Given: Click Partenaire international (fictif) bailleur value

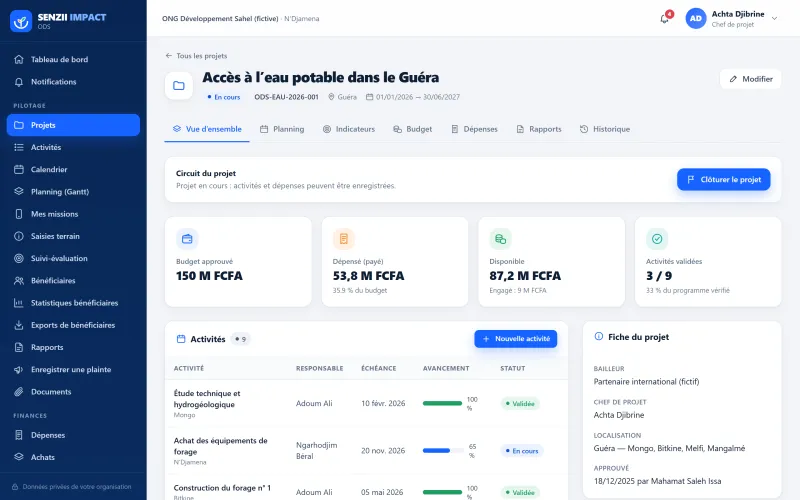Looking at the screenshot, I should coord(646,382).
